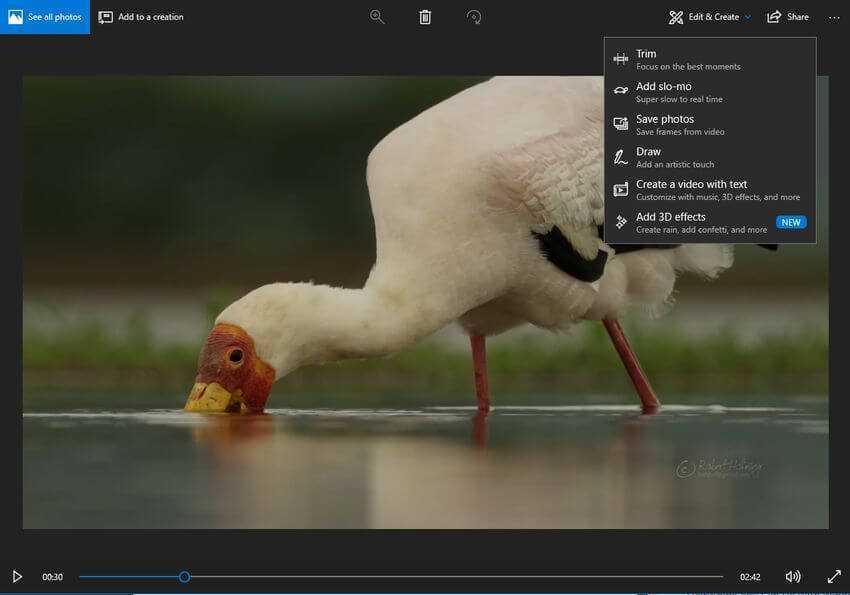Collapse the Edit & Create dropdown arrow

[x=748, y=17]
